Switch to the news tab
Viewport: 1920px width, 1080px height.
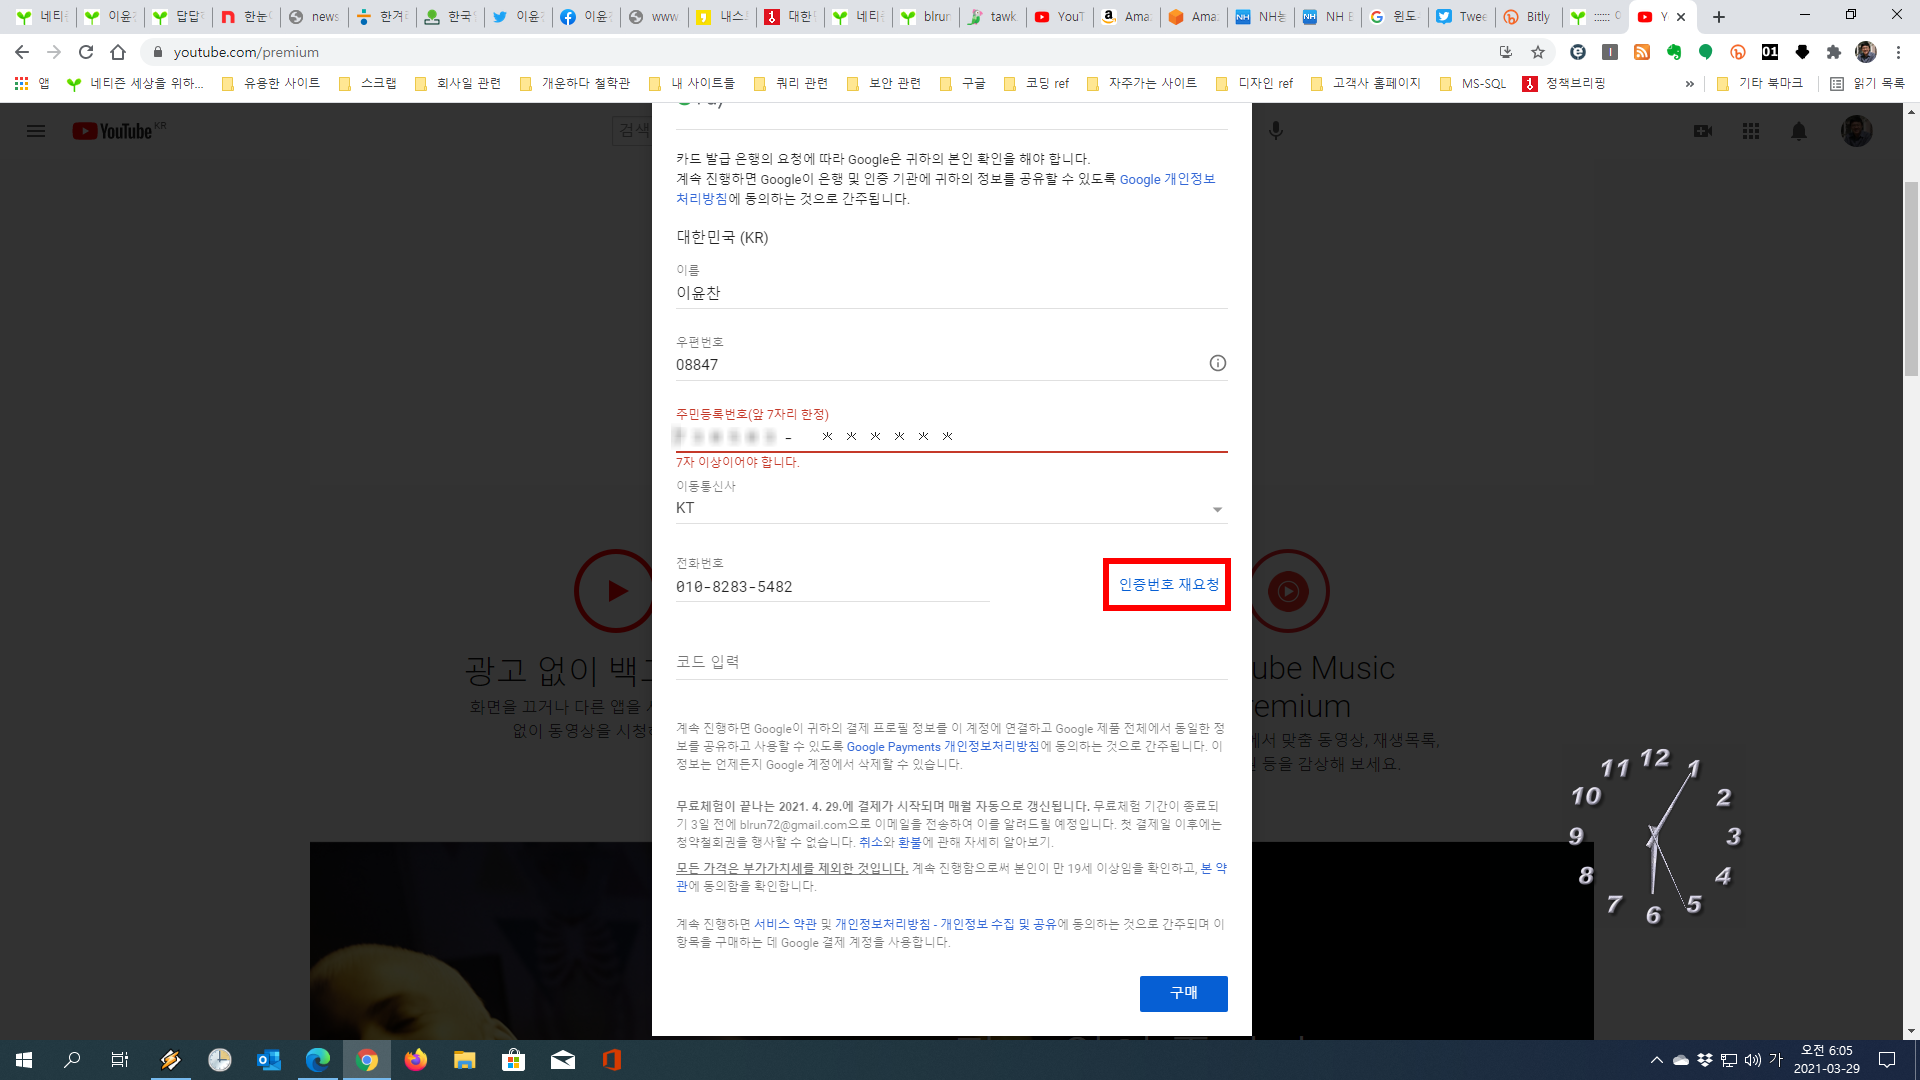pos(314,17)
